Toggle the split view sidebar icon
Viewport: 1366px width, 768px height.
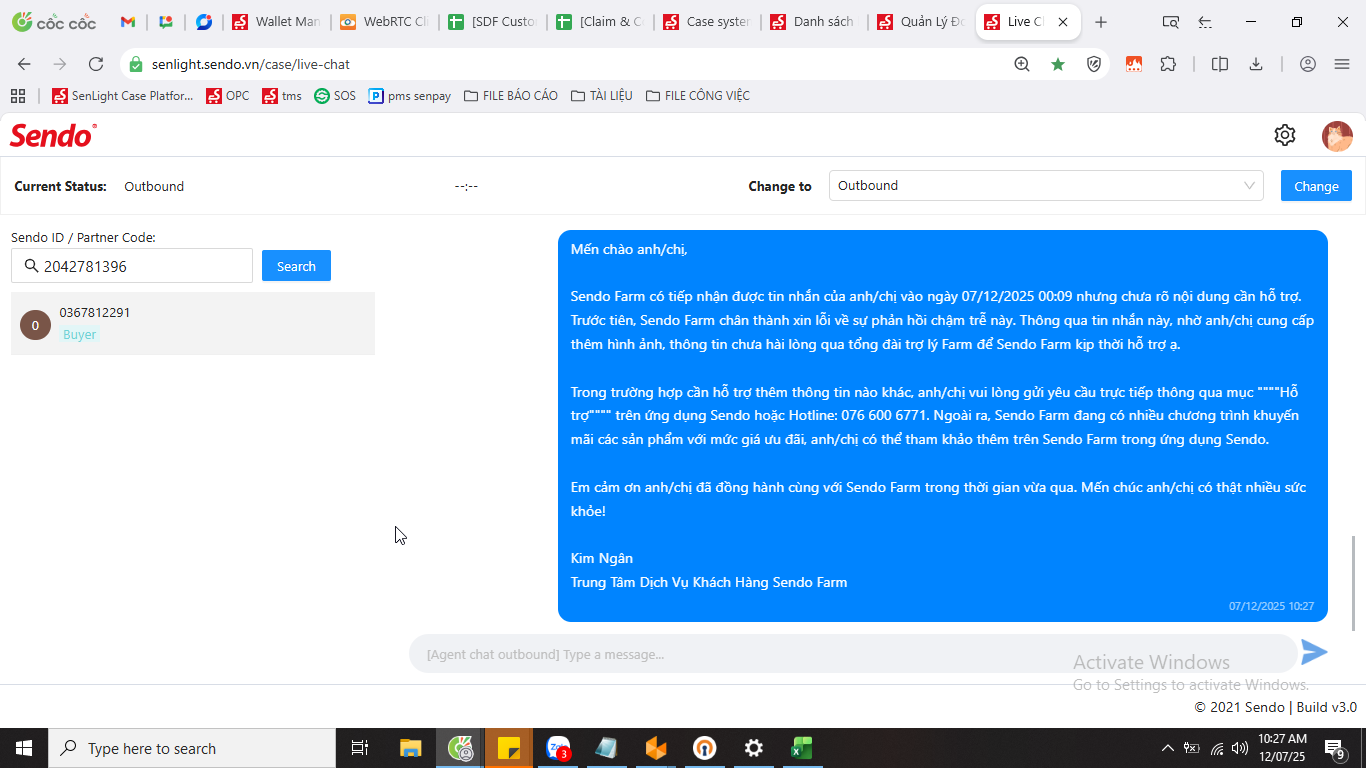coord(1220,64)
